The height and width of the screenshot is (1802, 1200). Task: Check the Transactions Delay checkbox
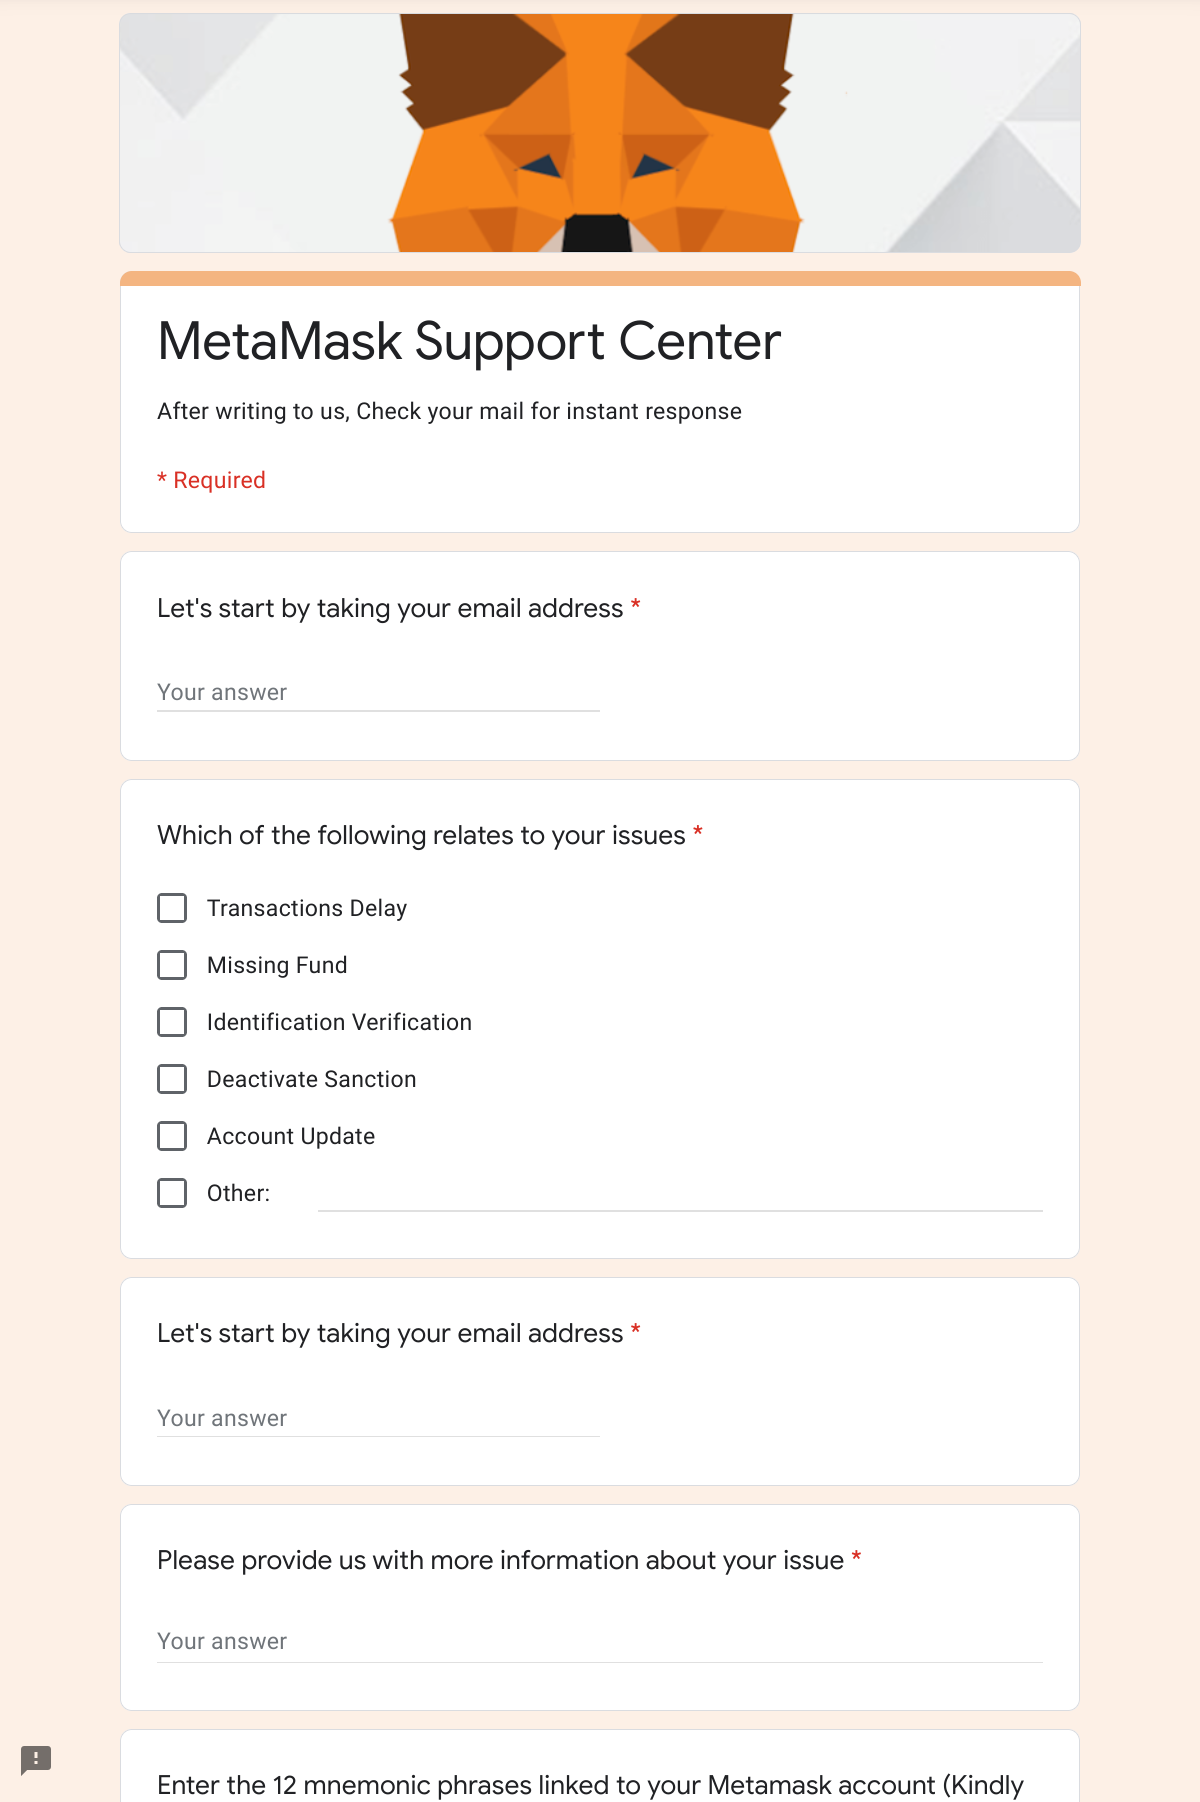(172, 908)
